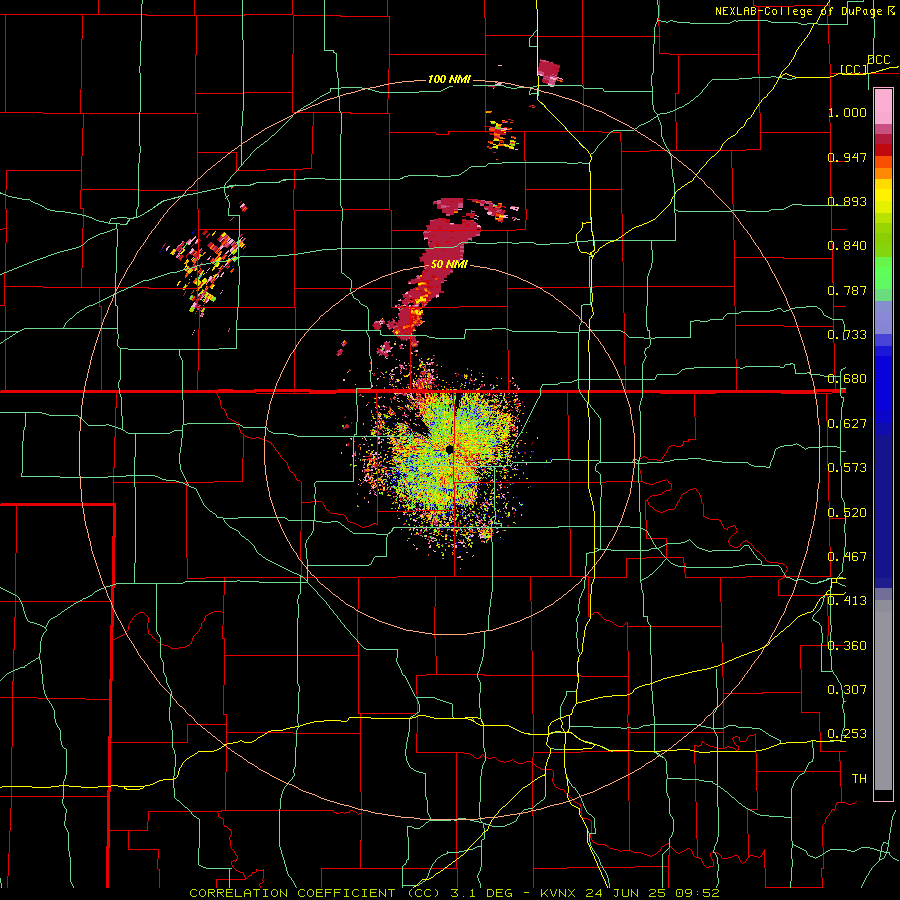Select the 0.680 scale value
The width and height of the screenshot is (900, 900).
847,379
